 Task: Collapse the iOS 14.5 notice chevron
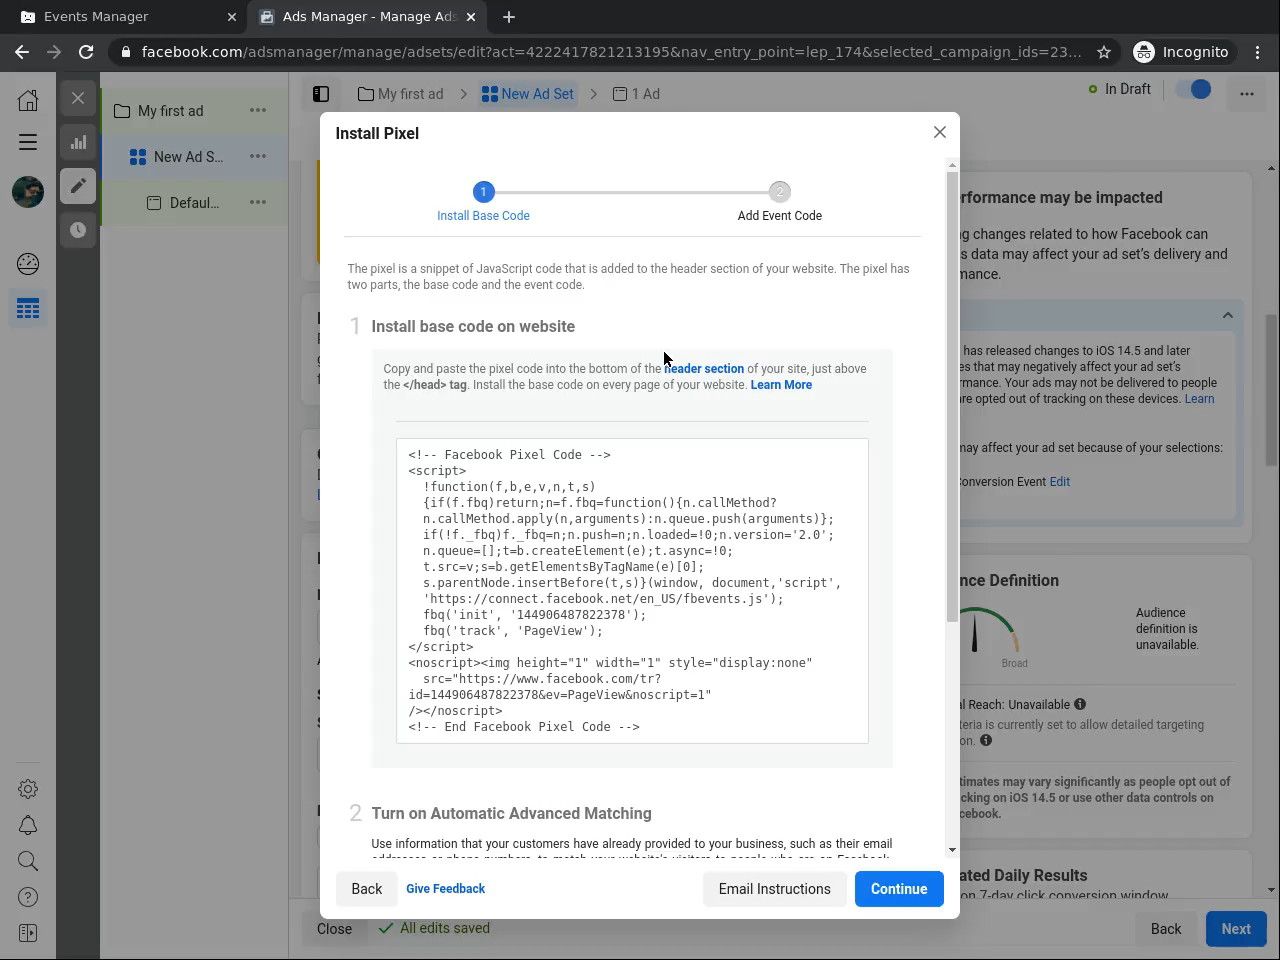[1227, 316]
